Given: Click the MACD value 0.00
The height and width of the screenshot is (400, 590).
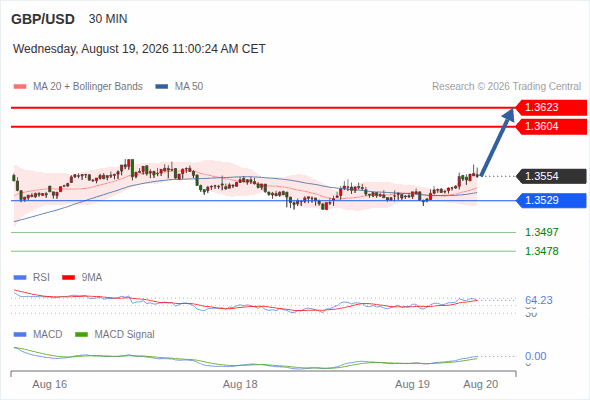Looking at the screenshot, I should pos(535,356).
